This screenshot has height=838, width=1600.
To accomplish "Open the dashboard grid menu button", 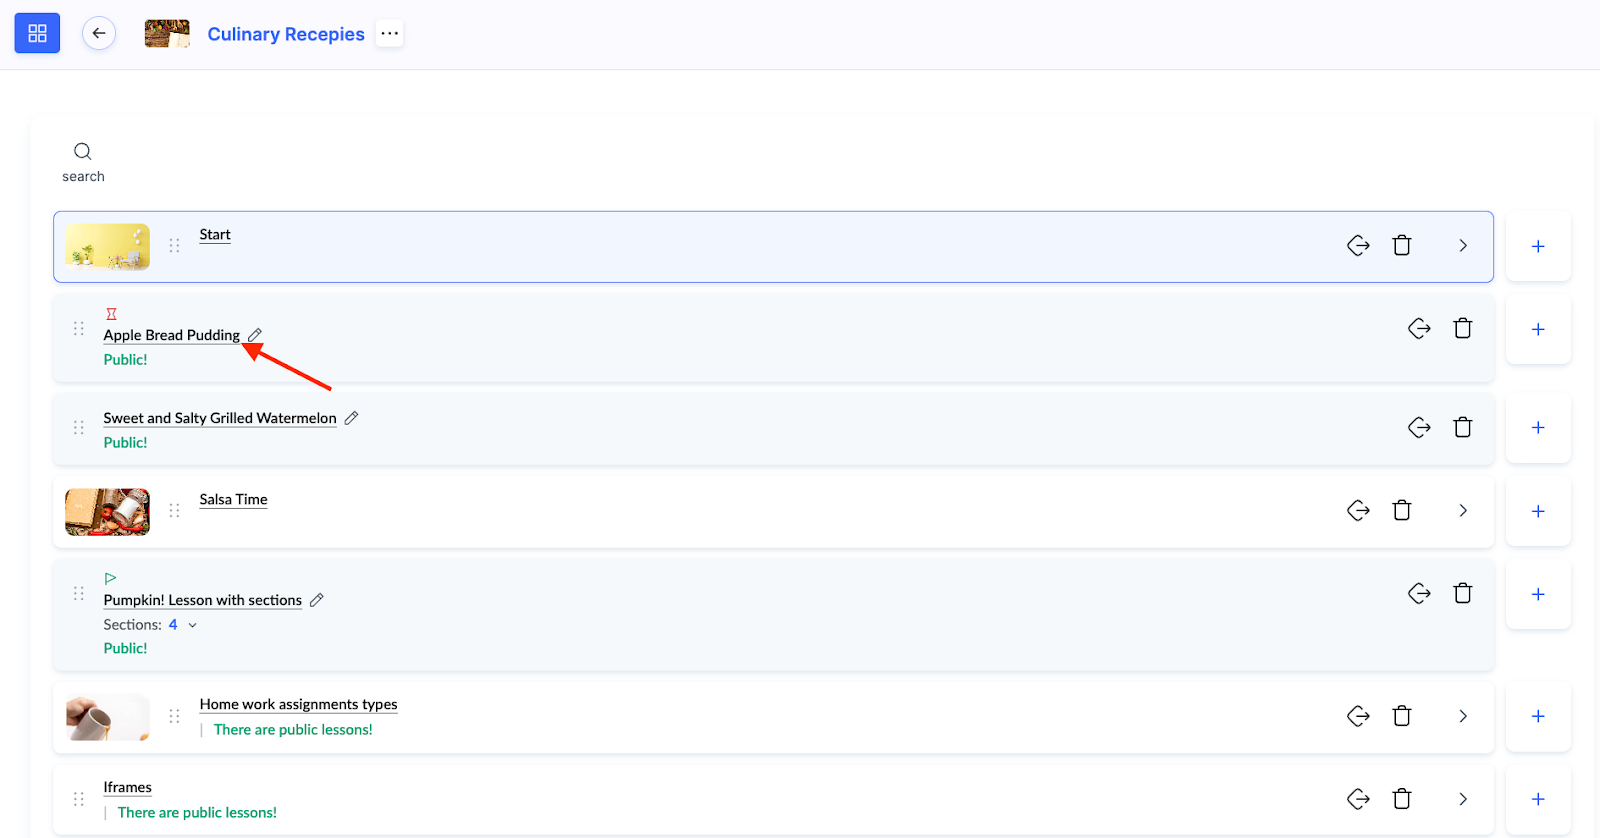I will (37, 33).
